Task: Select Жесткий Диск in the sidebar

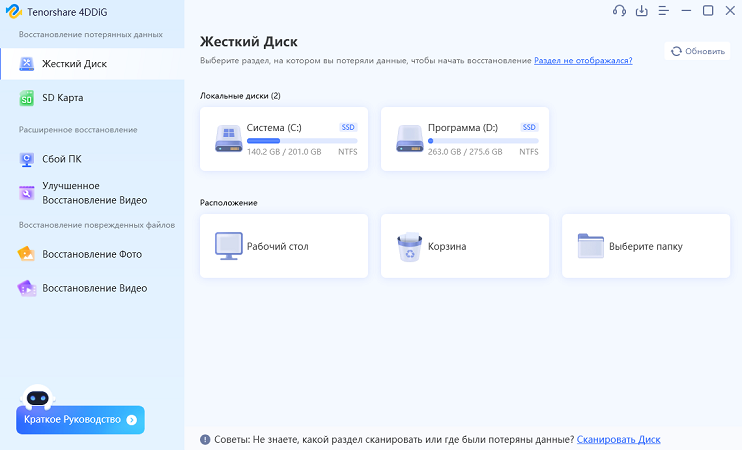Action: coord(92,64)
